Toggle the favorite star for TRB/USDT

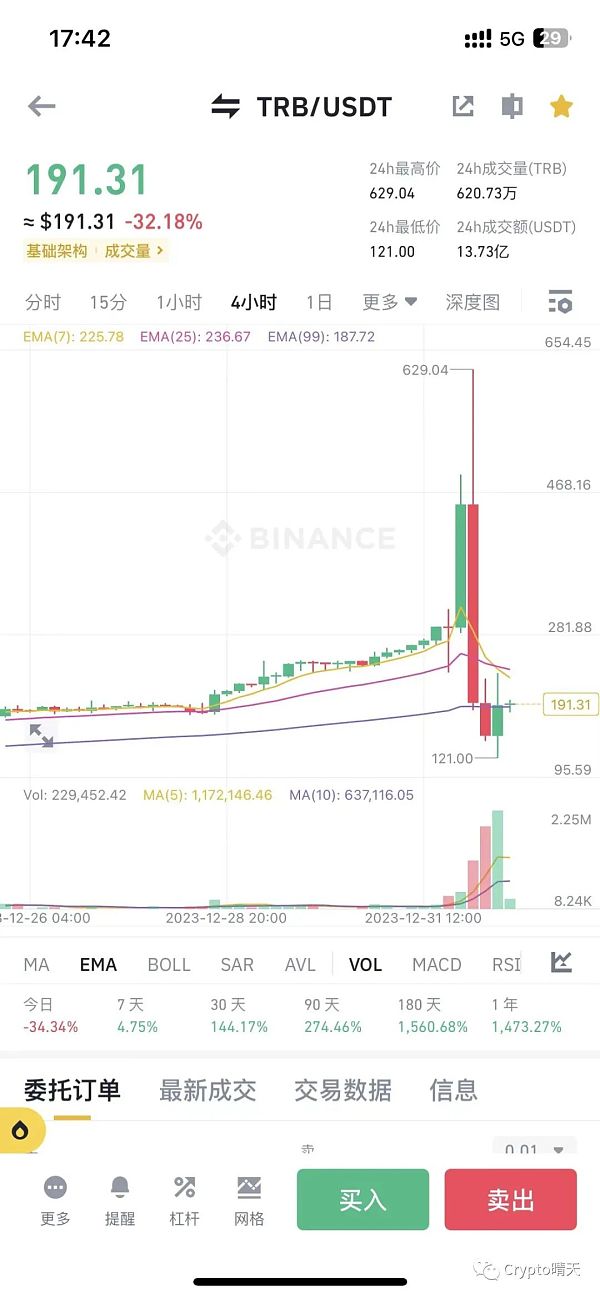point(561,106)
